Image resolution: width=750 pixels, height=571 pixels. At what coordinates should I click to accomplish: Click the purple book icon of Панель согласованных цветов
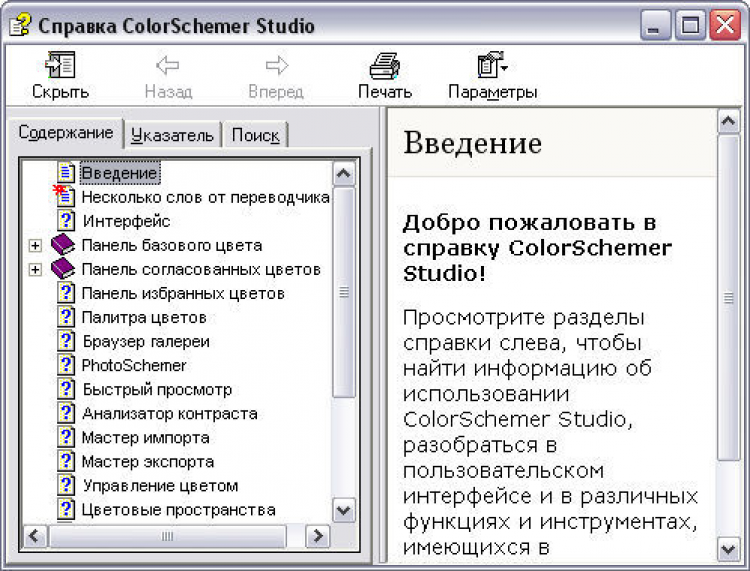63,268
